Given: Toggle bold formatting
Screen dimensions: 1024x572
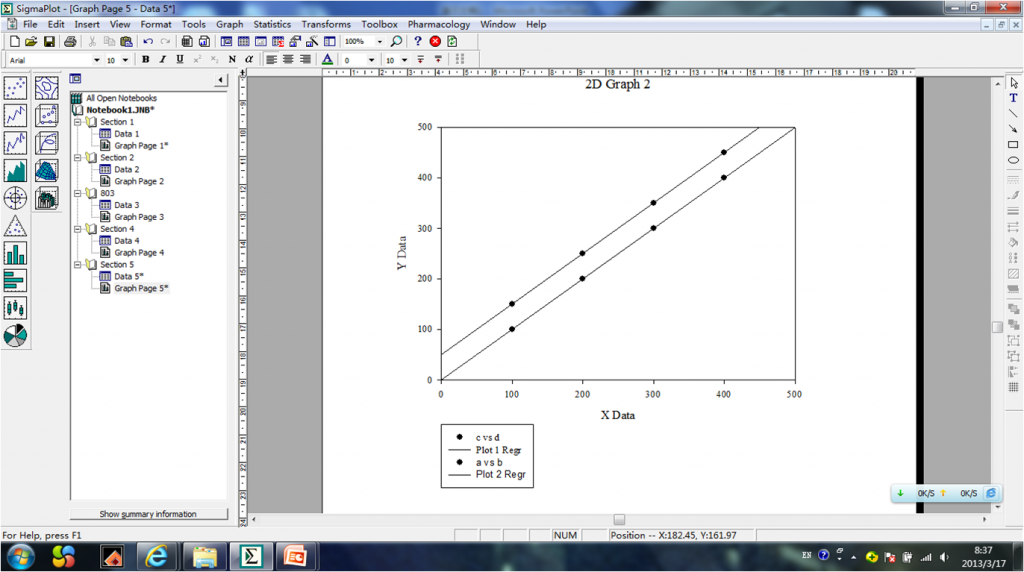Looking at the screenshot, I should 146,59.
